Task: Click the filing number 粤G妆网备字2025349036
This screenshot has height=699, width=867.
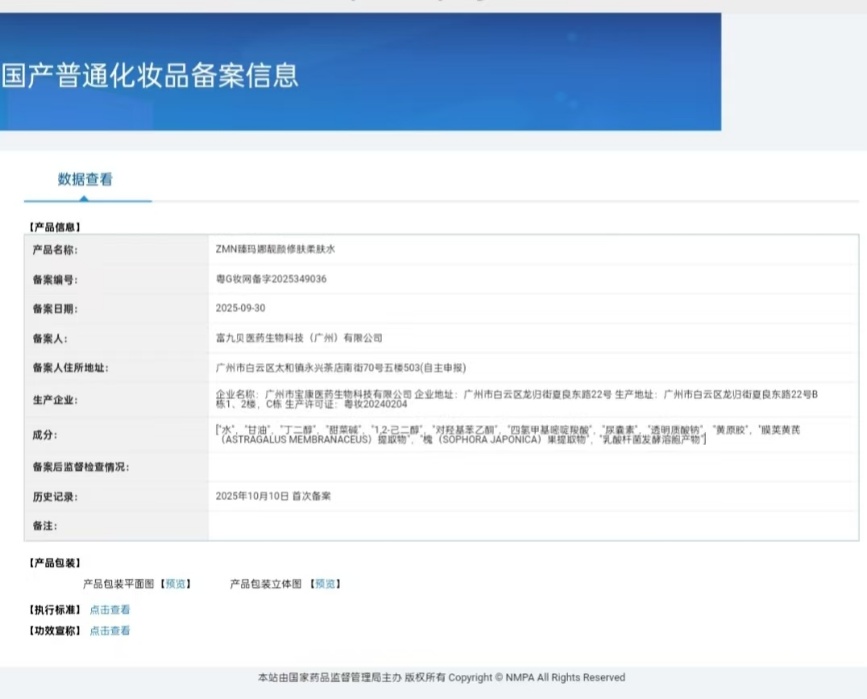Action: click(271, 280)
